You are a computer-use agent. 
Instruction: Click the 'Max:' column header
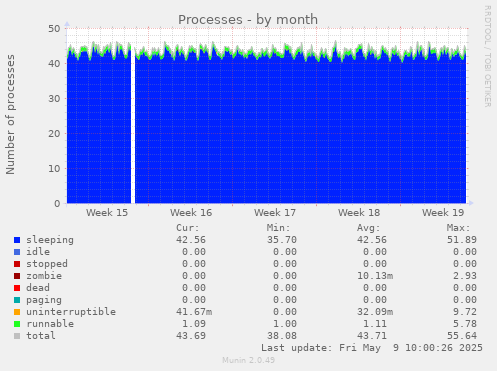pos(459,228)
